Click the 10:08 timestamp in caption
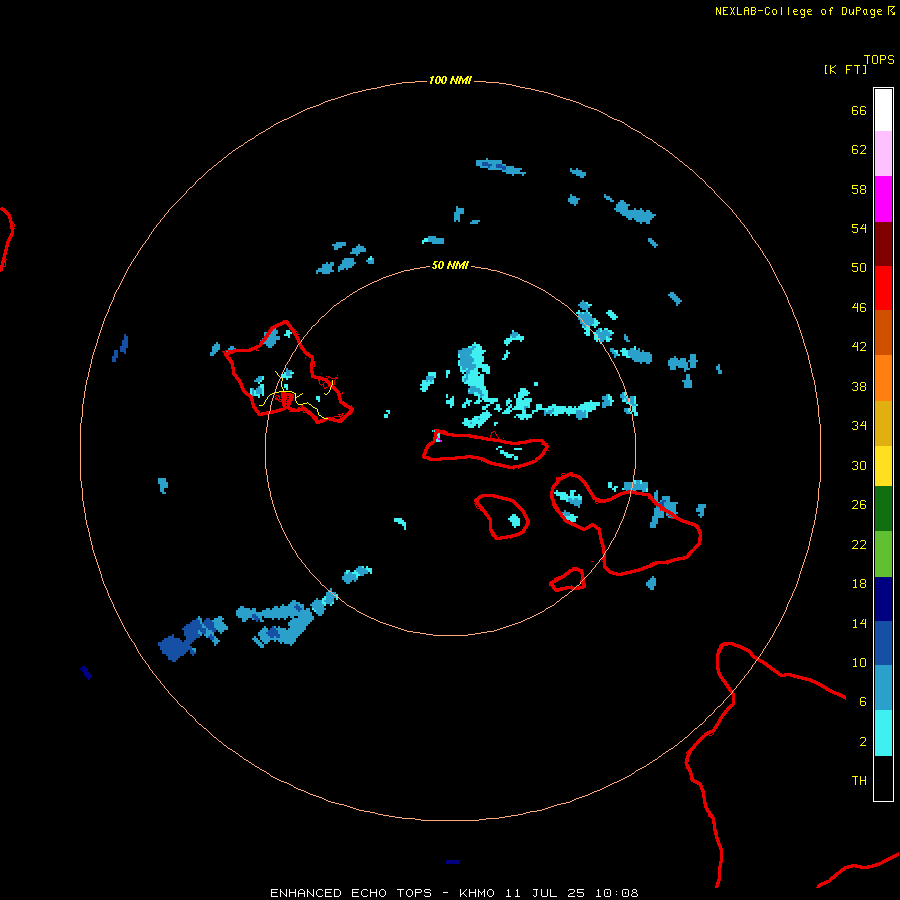Viewport: 900px width, 900px height. [616, 893]
